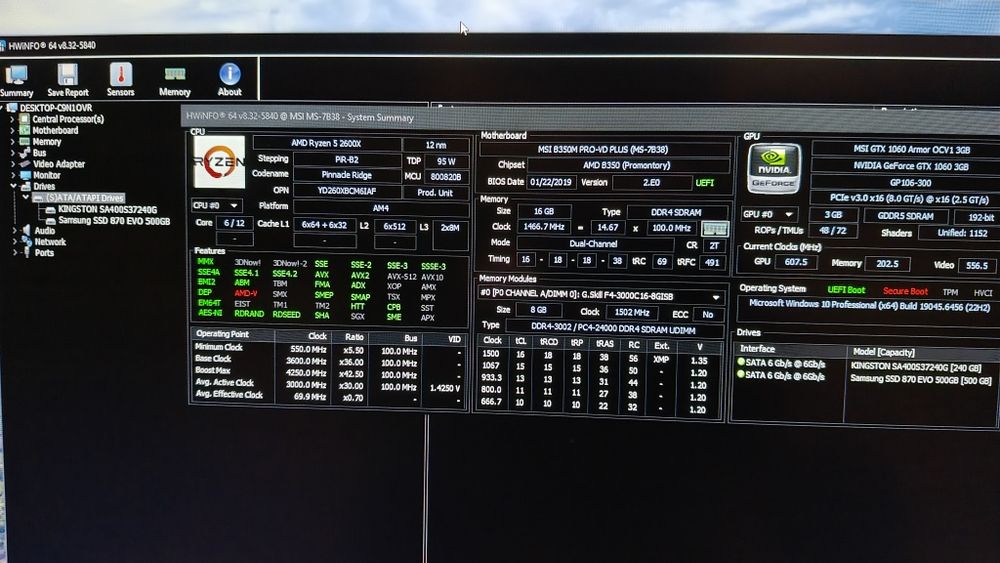The image size is (1000, 563).
Task: Click the Samsung SSD 870 EVO 500GB [500 GB] entry
Action: coord(921,380)
